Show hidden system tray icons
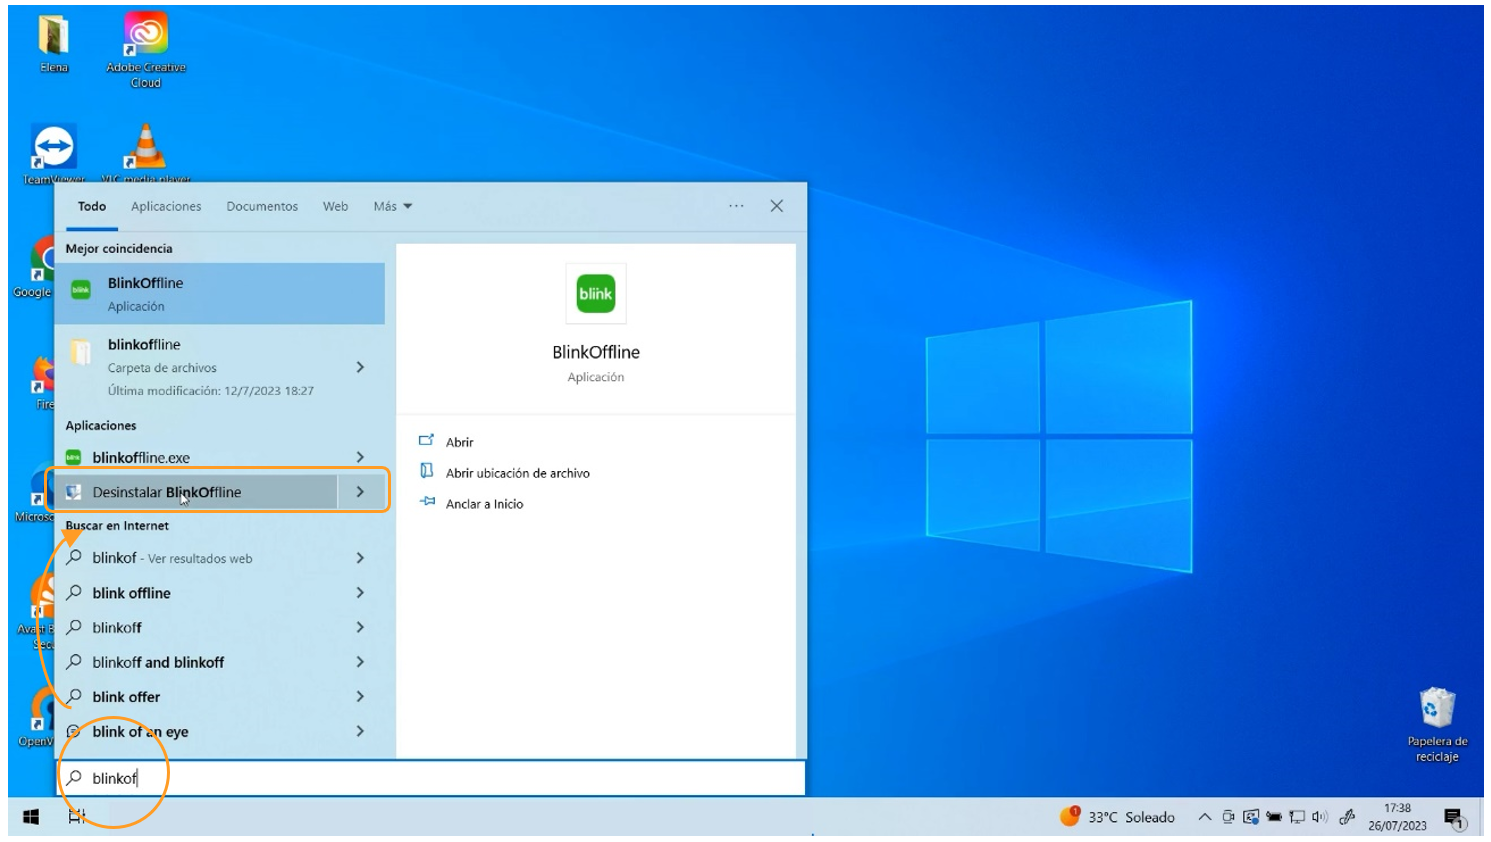 [1204, 817]
